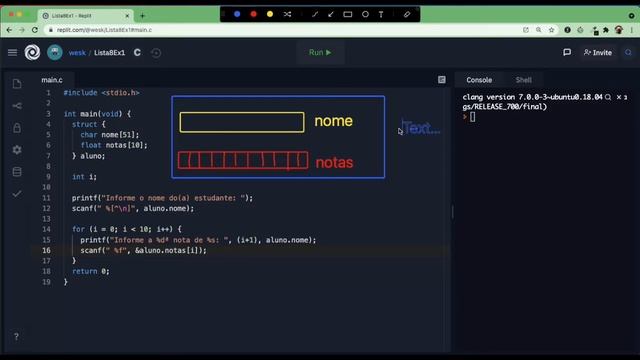Go back in browser history
Viewport: 640px width, 360px height.
[x=9, y=30]
